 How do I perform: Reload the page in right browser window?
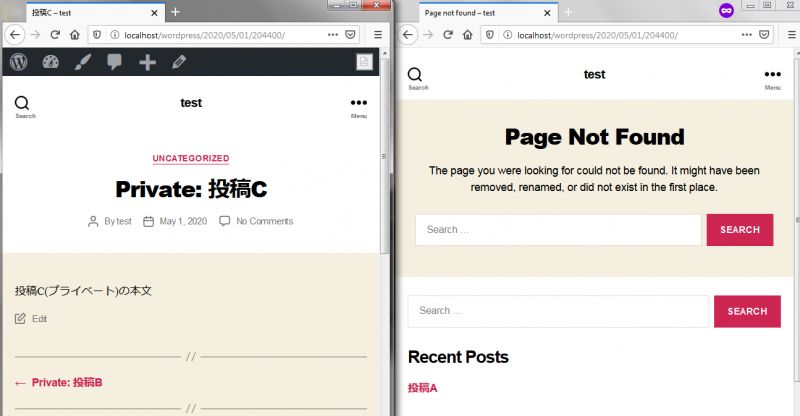click(x=447, y=35)
